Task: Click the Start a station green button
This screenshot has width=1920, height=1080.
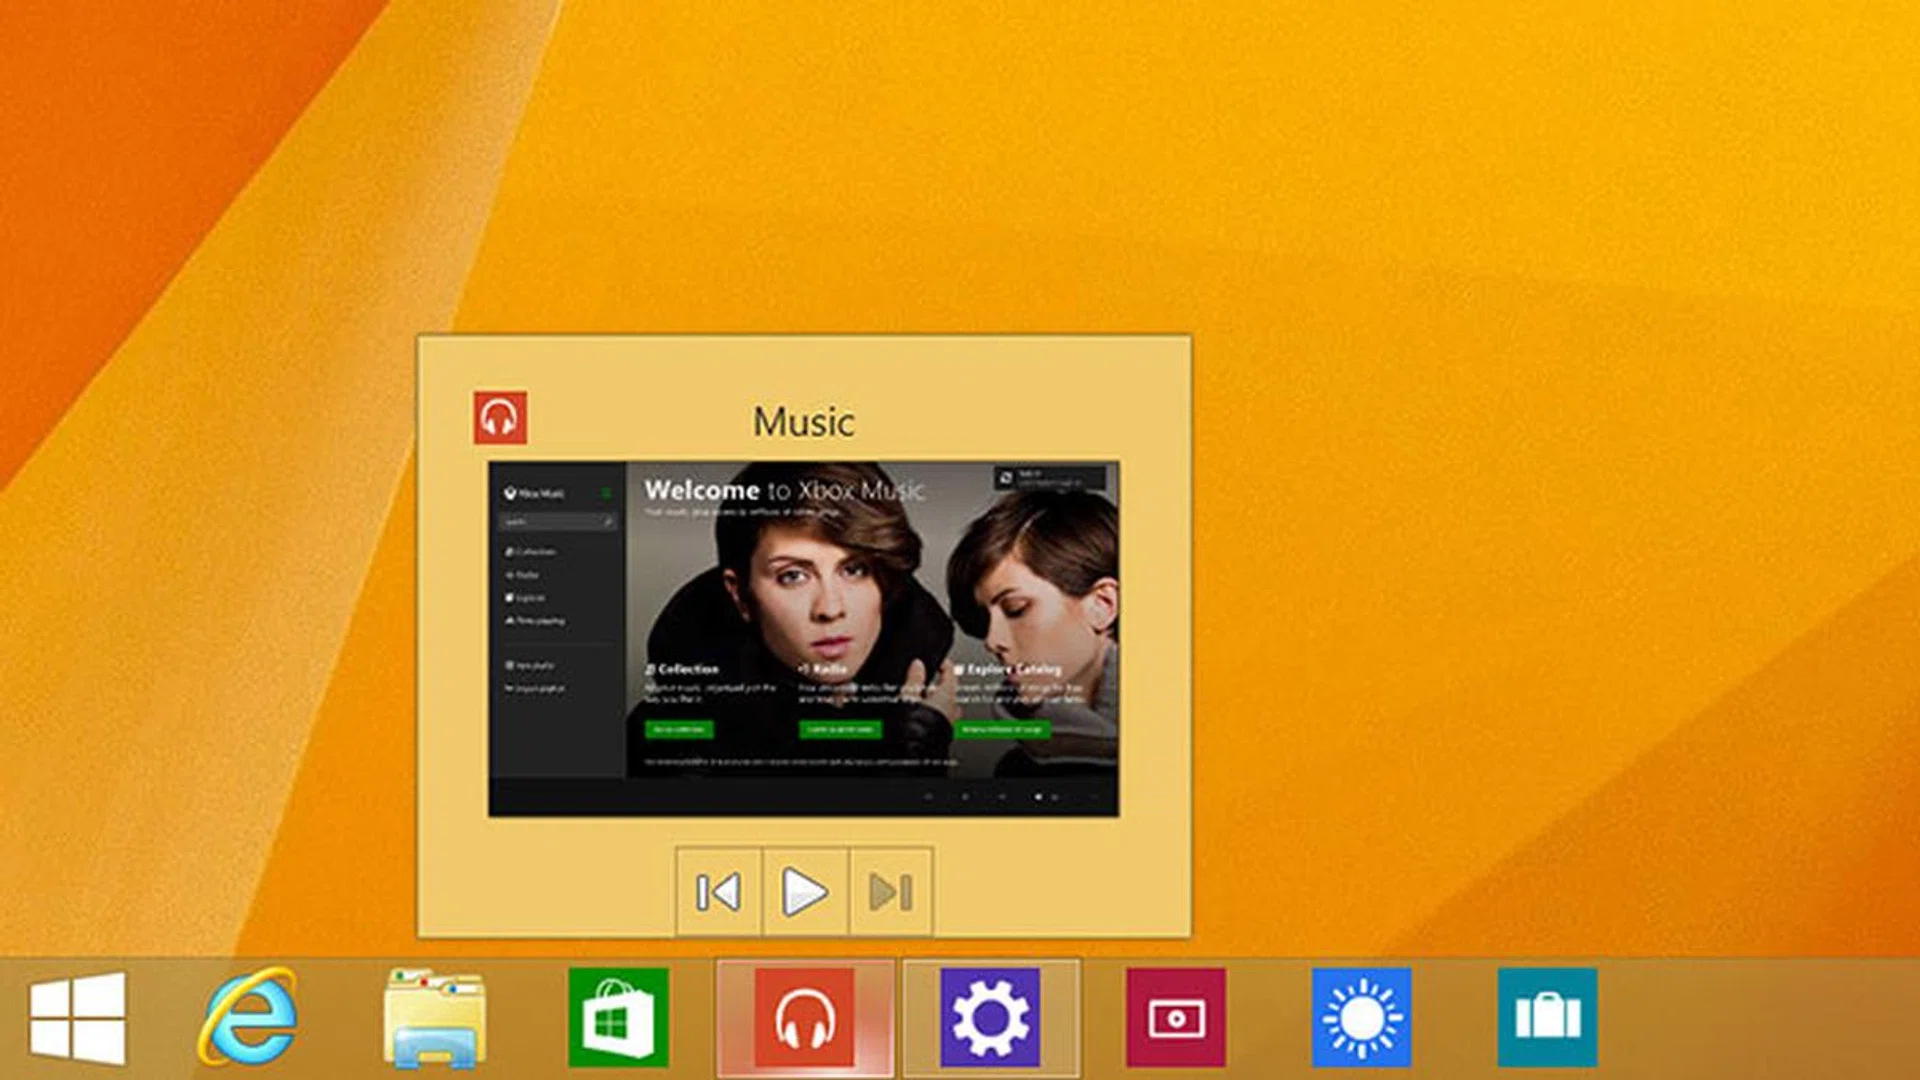Action: pyautogui.click(x=841, y=731)
